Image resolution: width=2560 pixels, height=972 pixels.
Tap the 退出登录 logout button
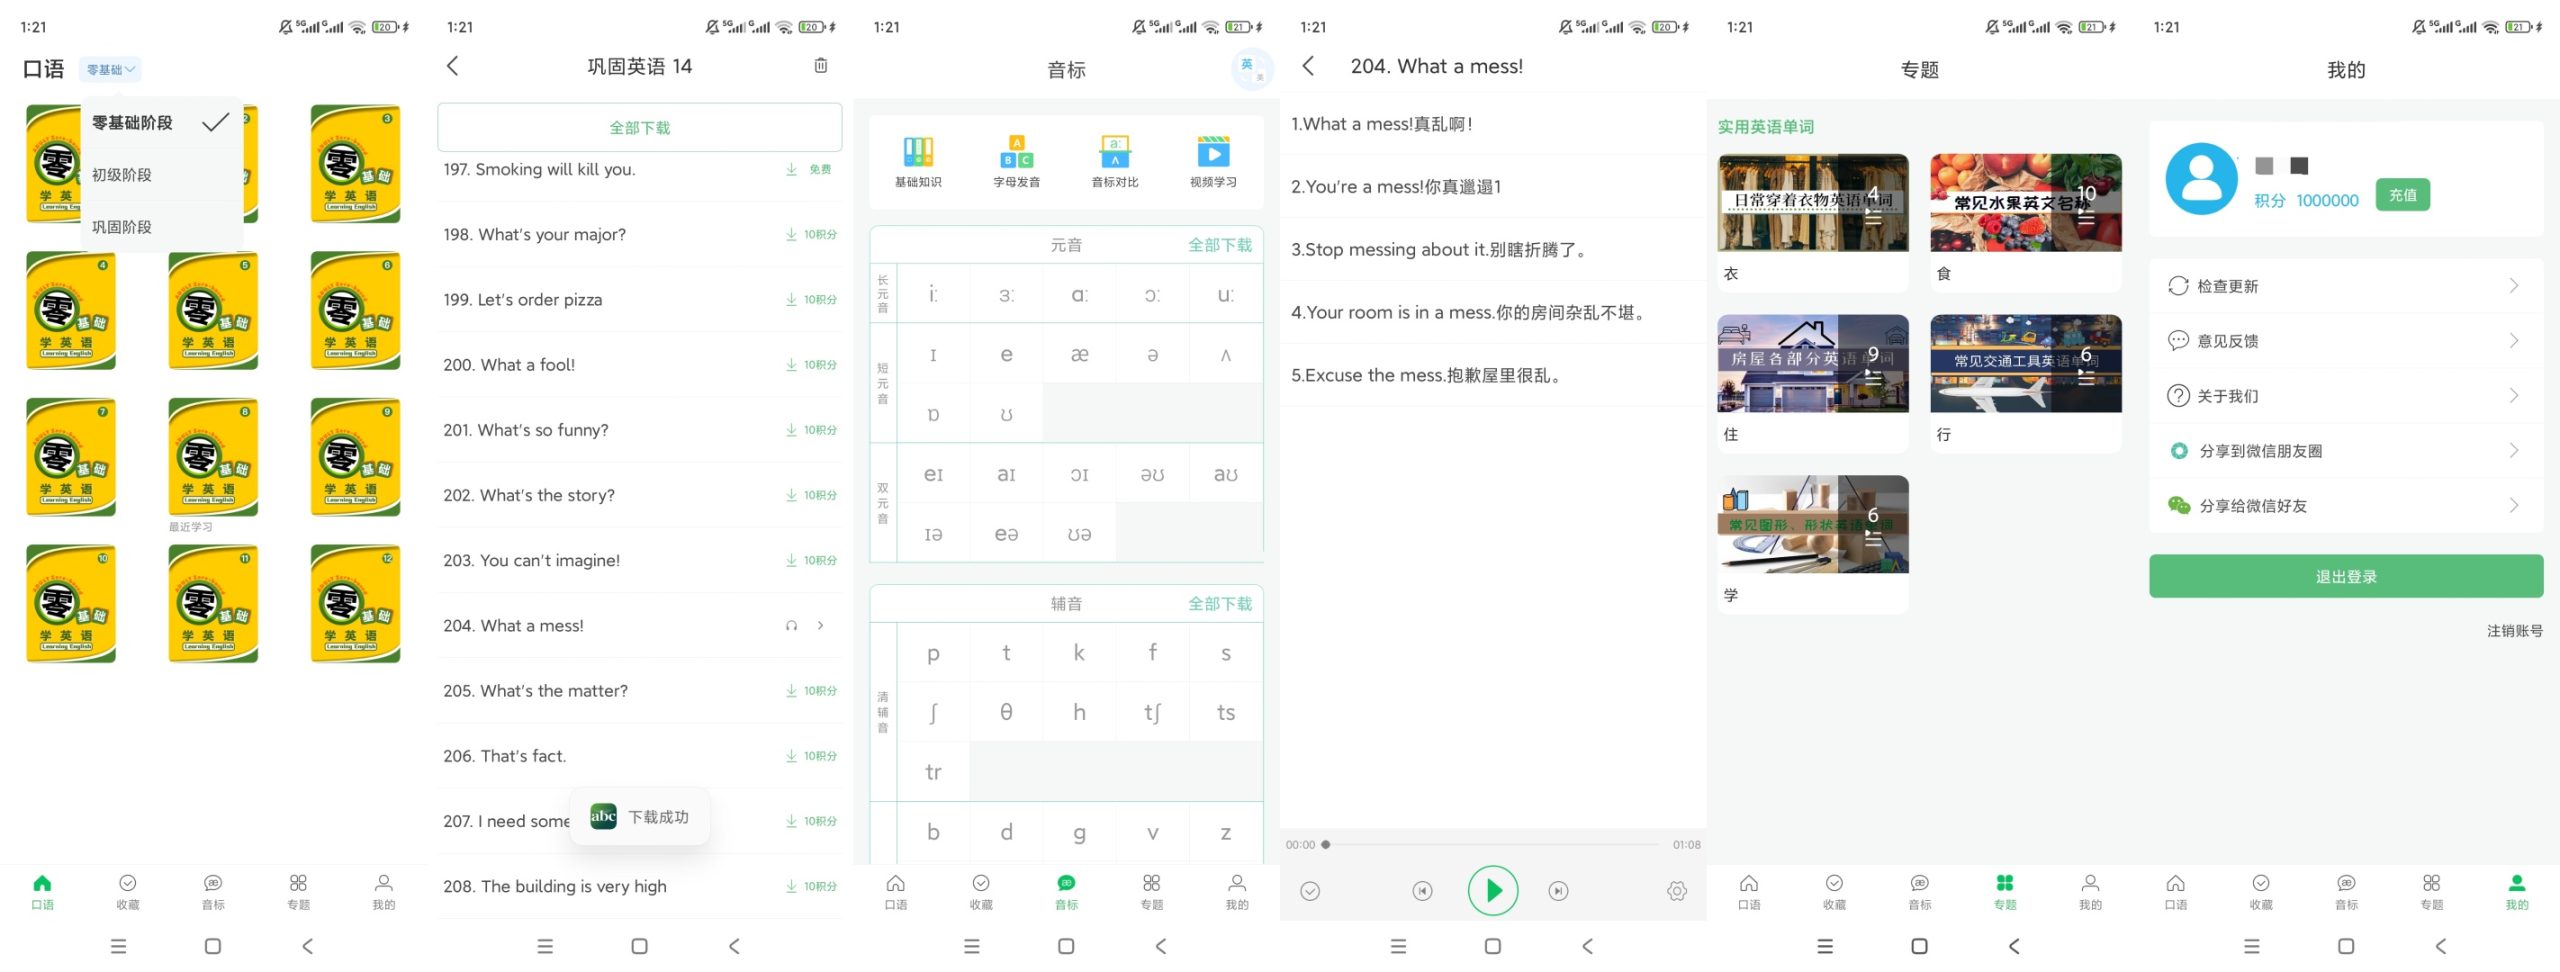(2346, 575)
